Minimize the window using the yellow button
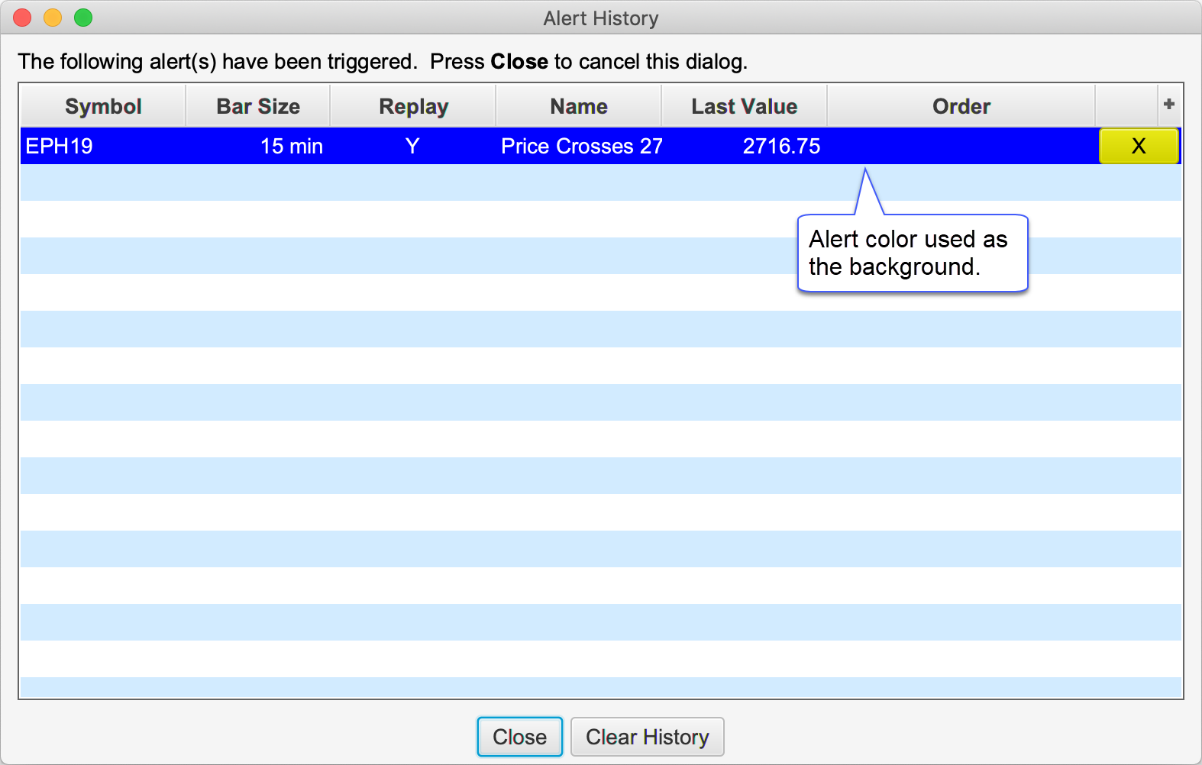The image size is (1202, 765). click(53, 18)
